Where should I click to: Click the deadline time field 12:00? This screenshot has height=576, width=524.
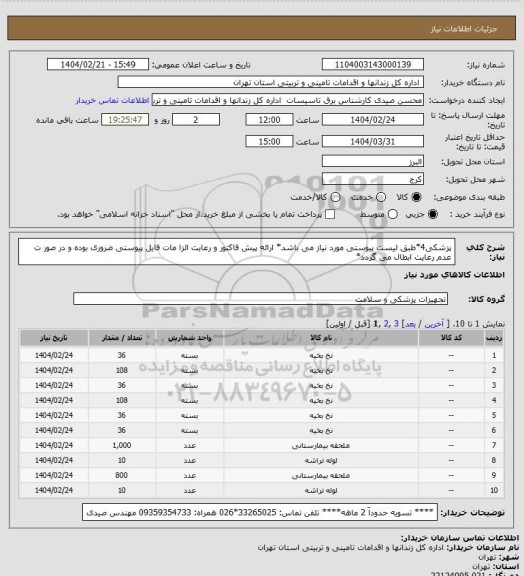(269, 120)
